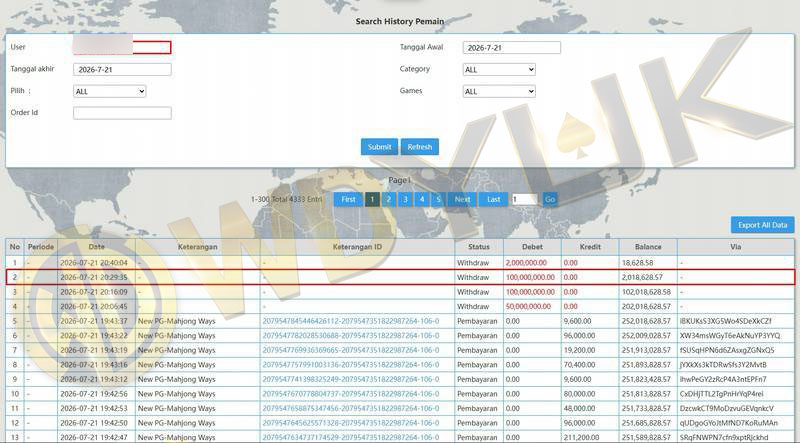Click the Periode column header
This screenshot has width=800, height=443.
tap(41, 247)
